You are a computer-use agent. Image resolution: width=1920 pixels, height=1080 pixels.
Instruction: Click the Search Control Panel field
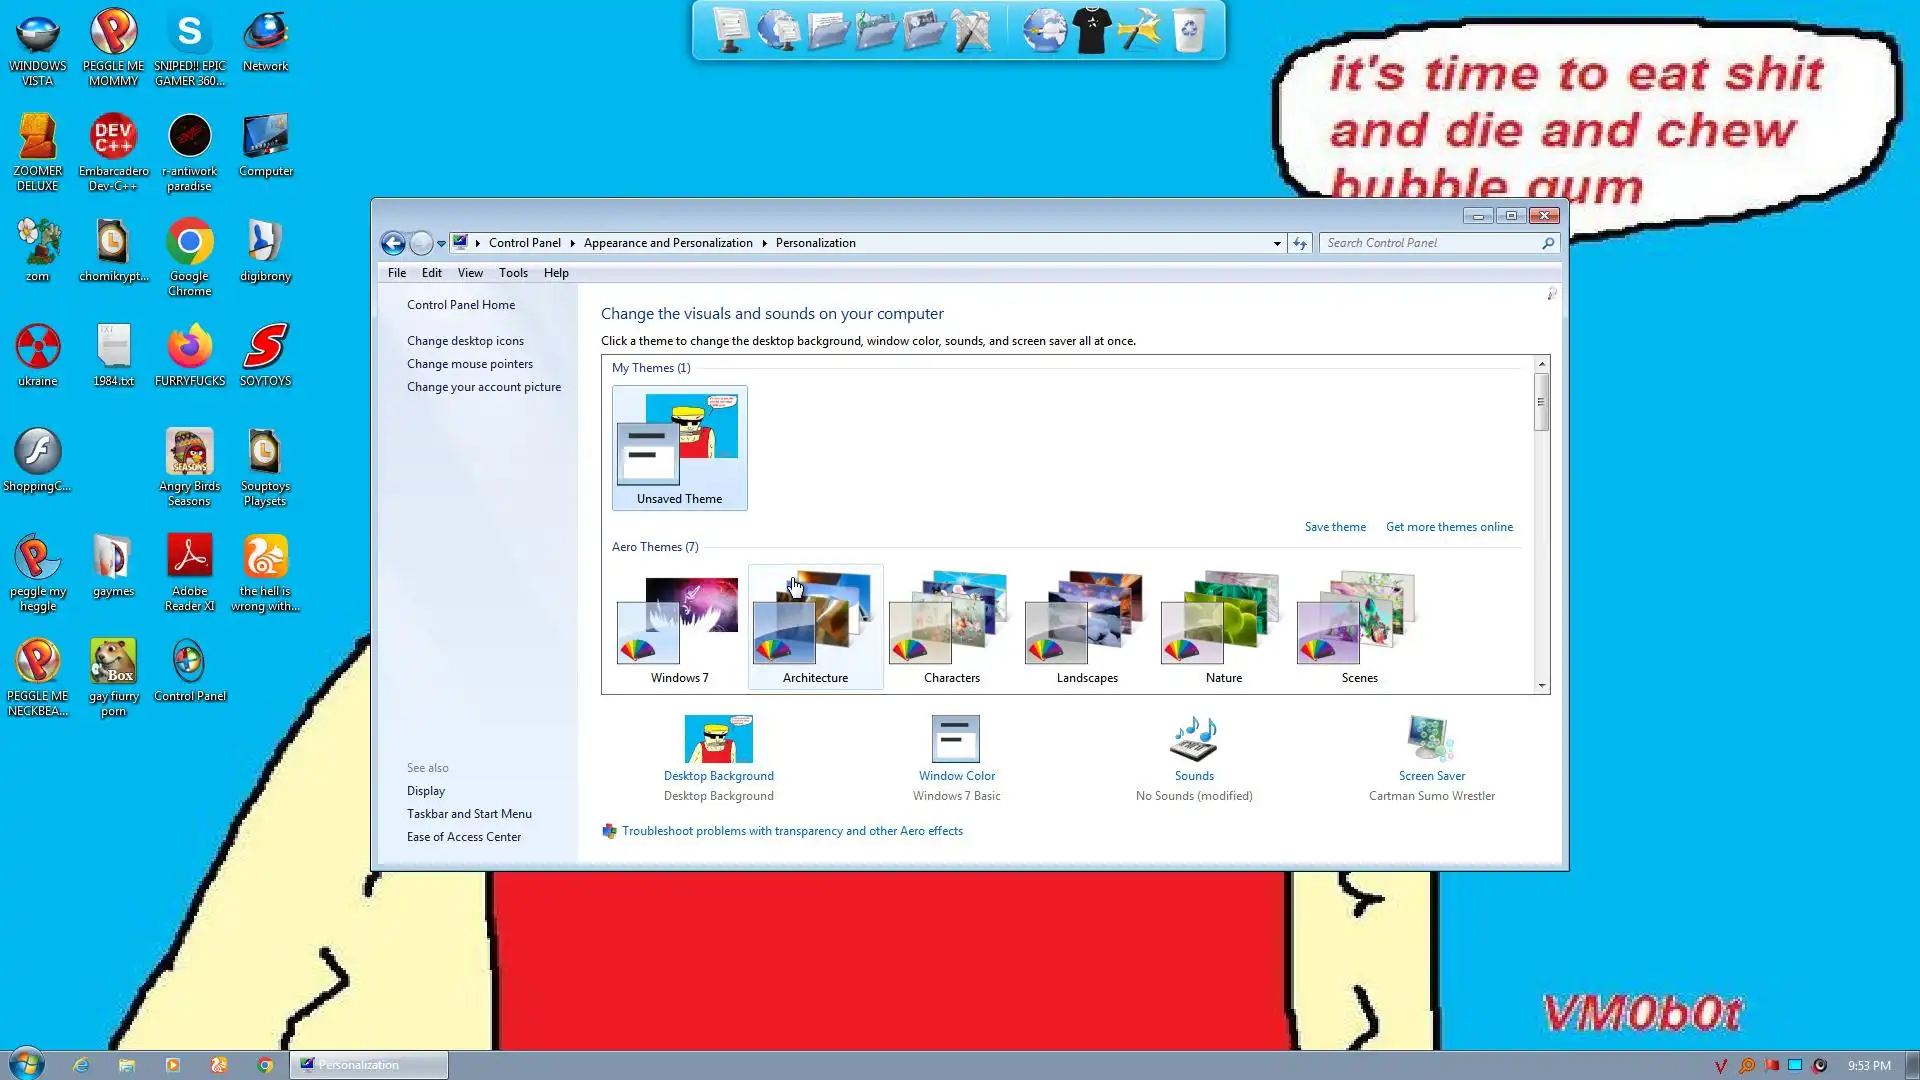click(1430, 243)
